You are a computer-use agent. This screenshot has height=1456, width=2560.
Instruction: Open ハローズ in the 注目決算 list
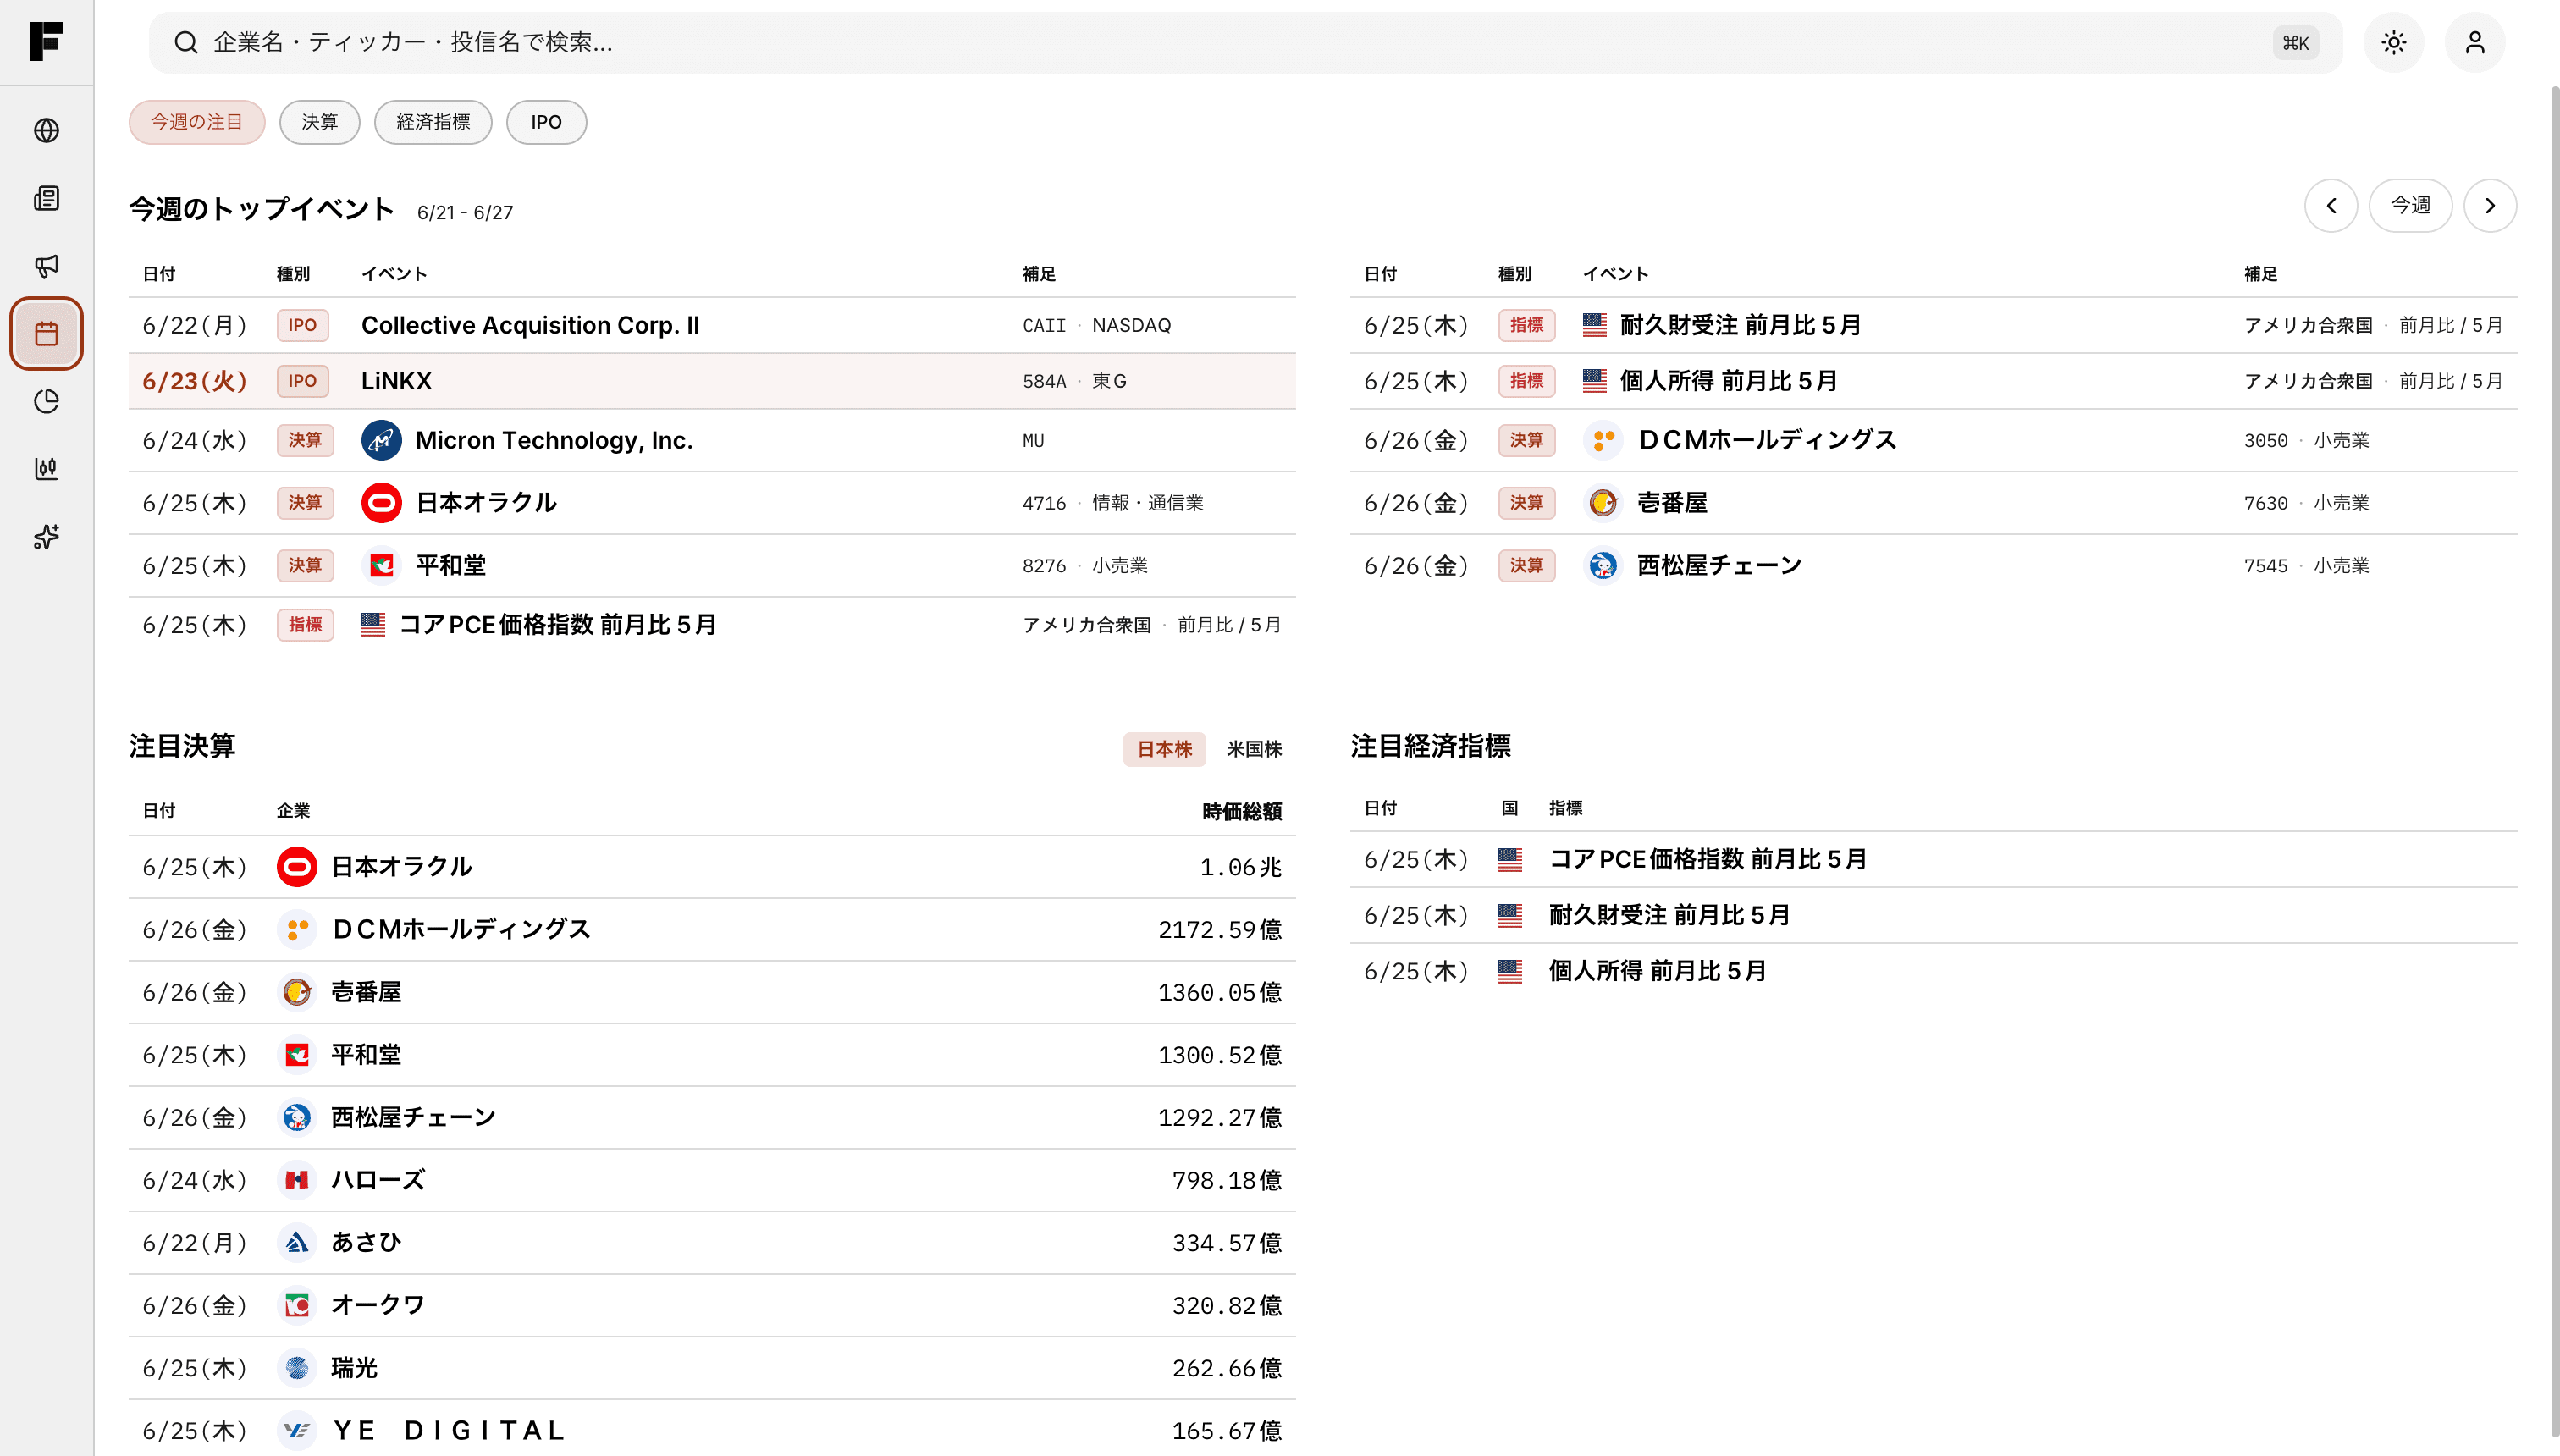tap(712, 1181)
